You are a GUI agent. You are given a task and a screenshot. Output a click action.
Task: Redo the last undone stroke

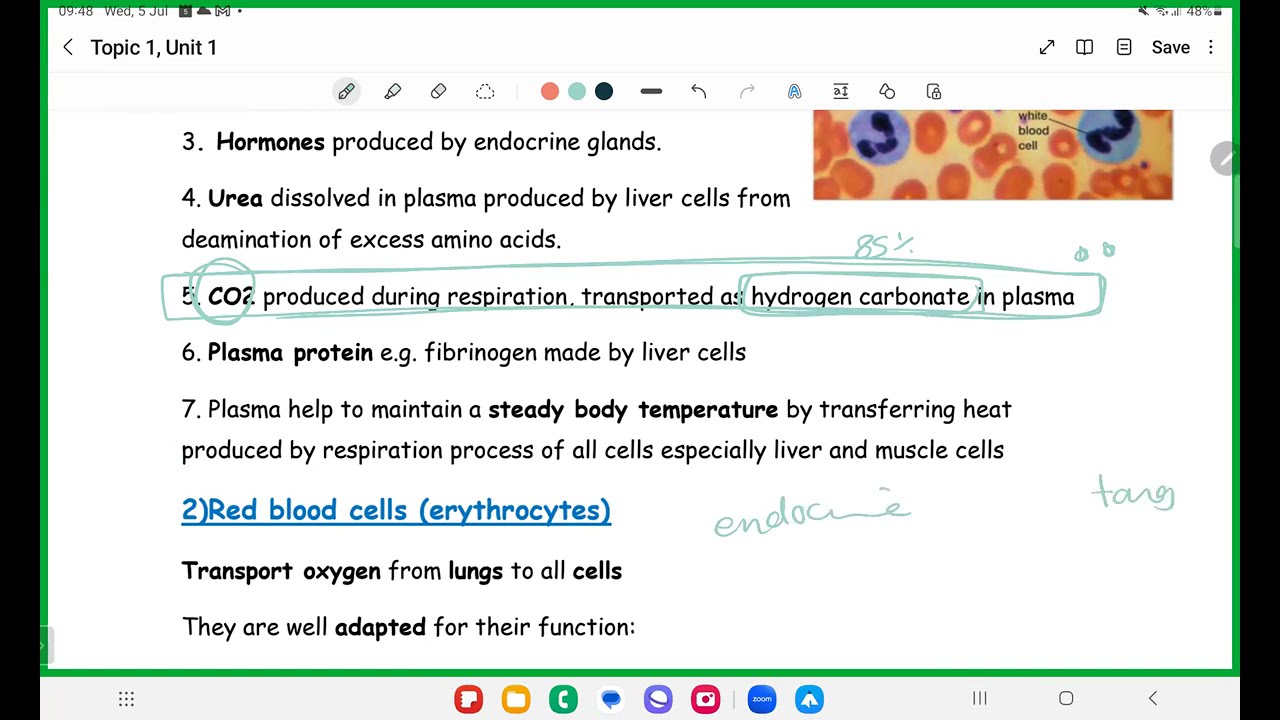tap(747, 91)
